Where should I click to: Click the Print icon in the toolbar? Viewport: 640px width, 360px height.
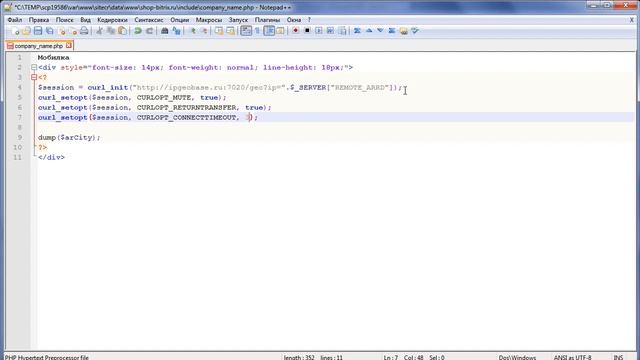coord(84,31)
